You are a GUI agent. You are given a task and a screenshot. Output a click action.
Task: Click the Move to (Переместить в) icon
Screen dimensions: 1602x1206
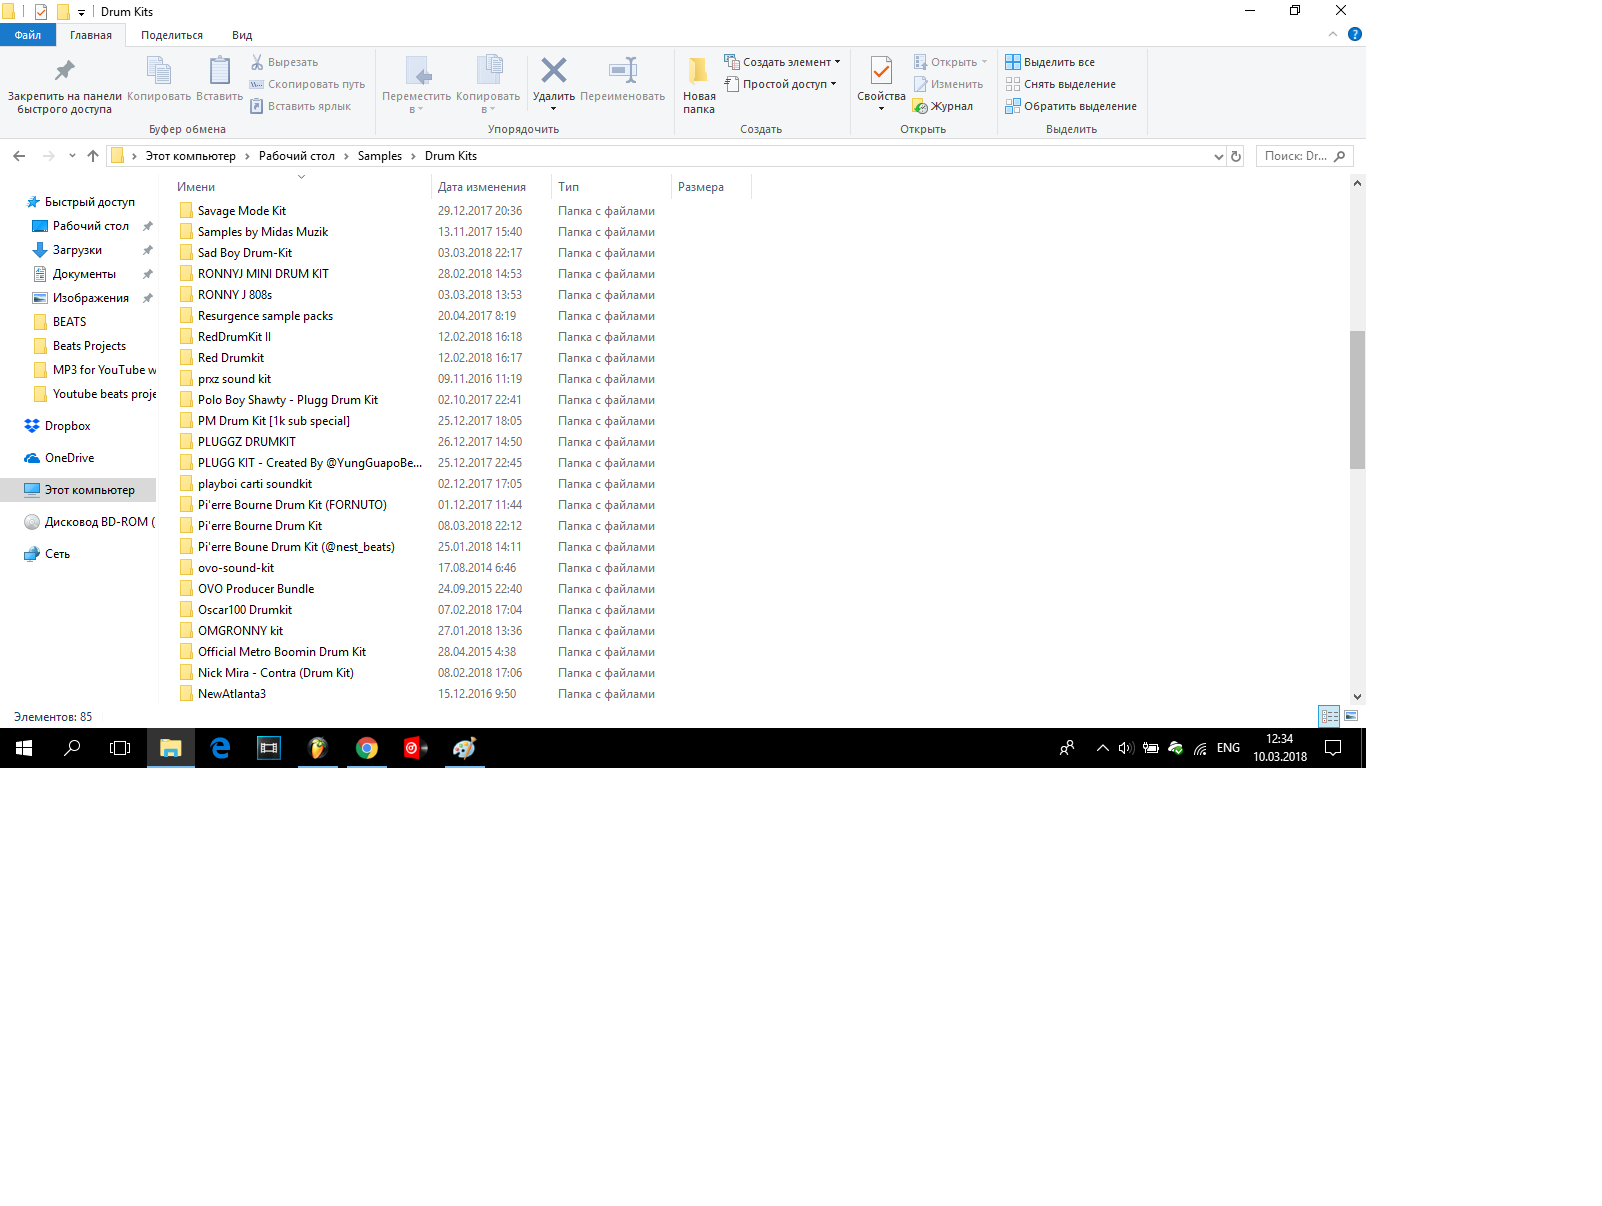(x=417, y=70)
